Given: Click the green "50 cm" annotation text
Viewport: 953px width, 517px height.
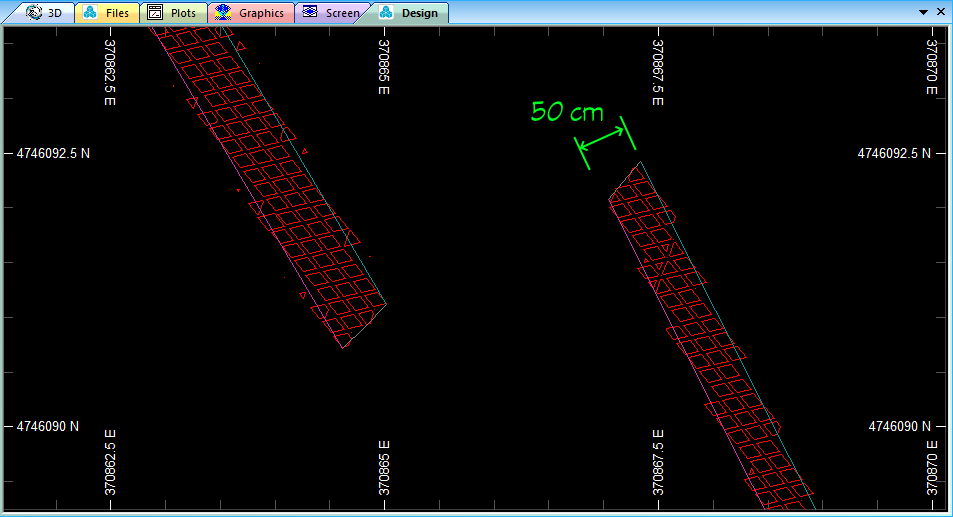Looking at the screenshot, I should coord(566,111).
